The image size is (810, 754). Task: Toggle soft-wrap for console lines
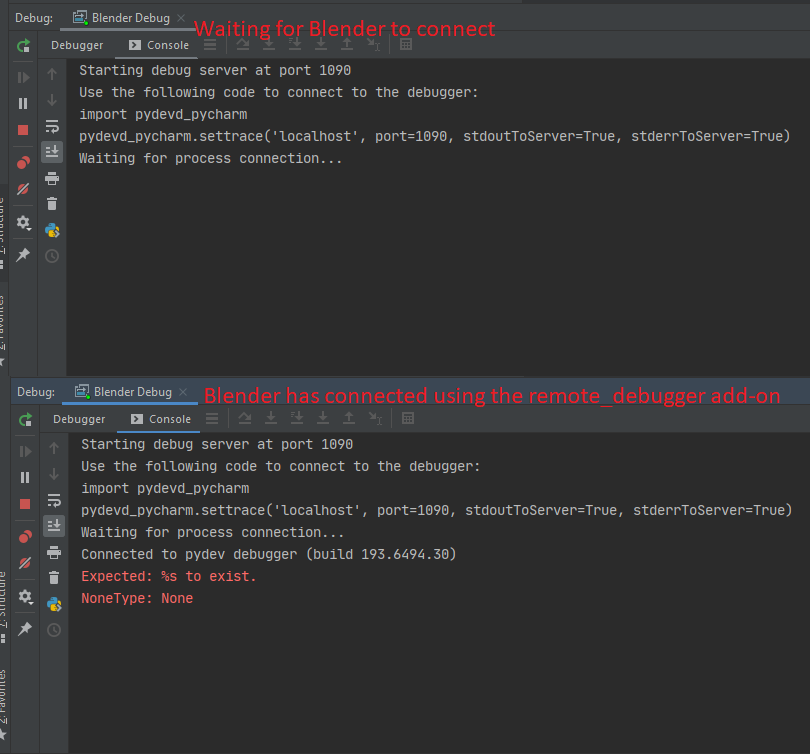[x=52, y=128]
